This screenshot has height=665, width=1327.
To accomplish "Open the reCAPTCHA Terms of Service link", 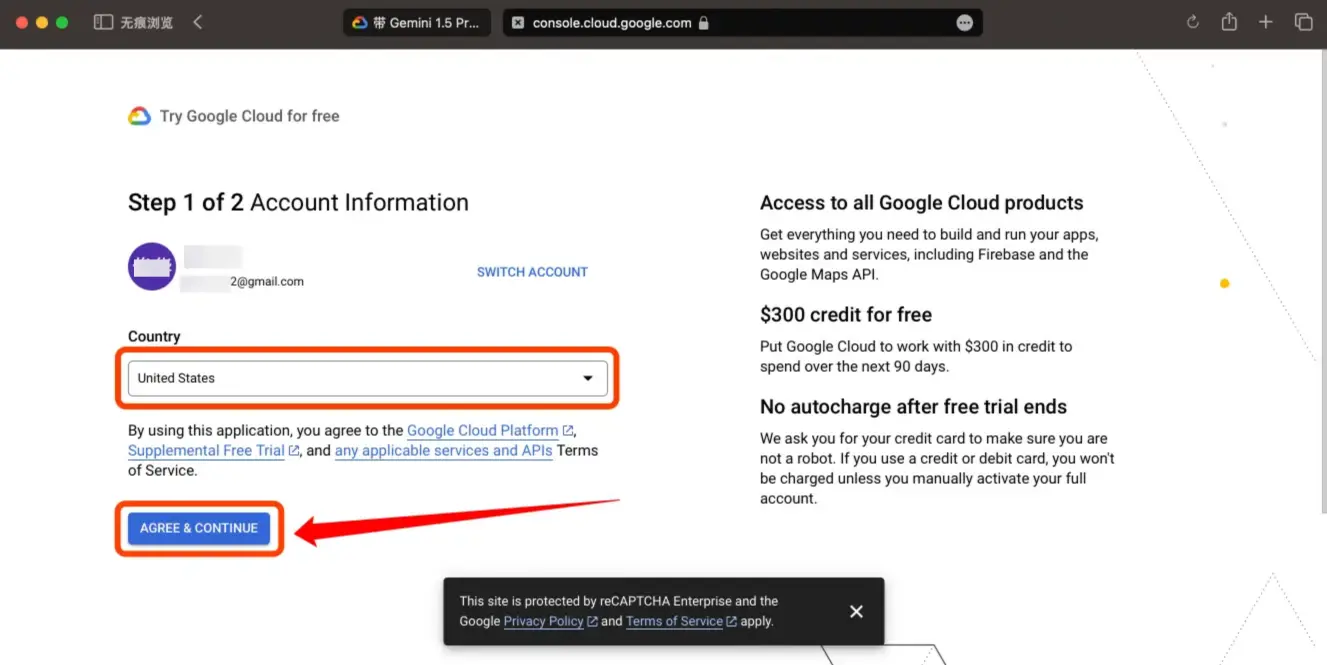I will pyautogui.click(x=681, y=621).
